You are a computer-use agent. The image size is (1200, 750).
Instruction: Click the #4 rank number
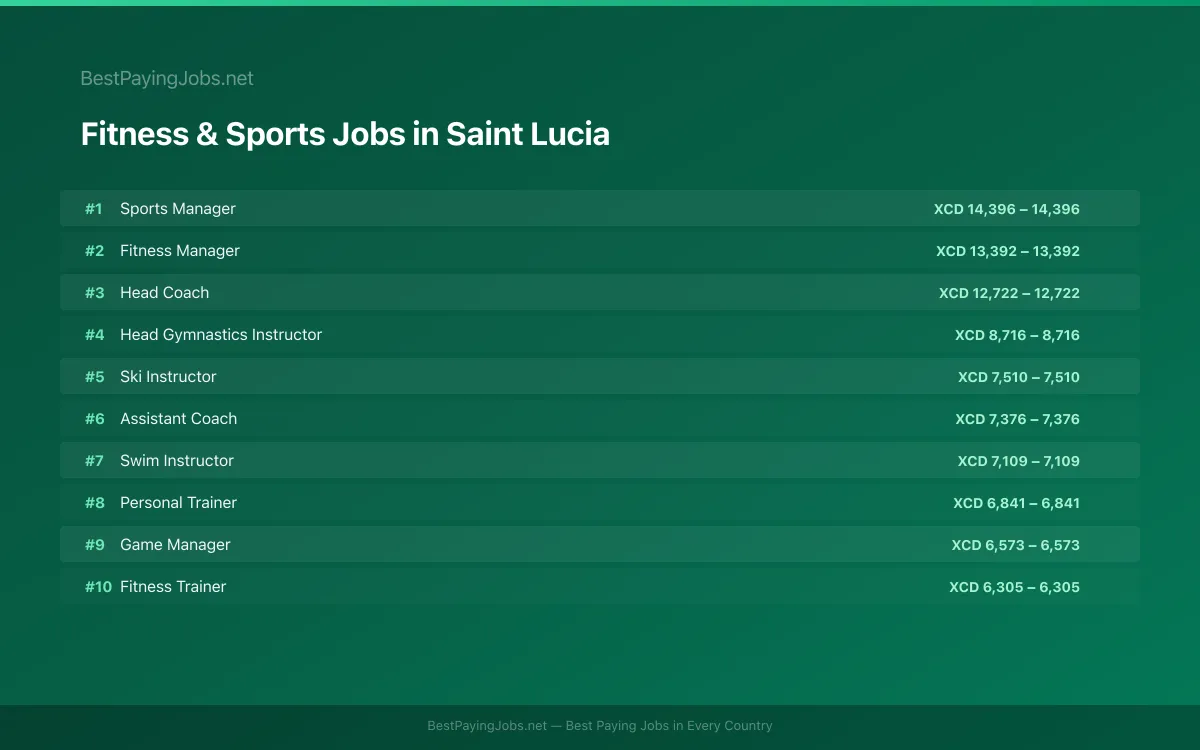94,335
